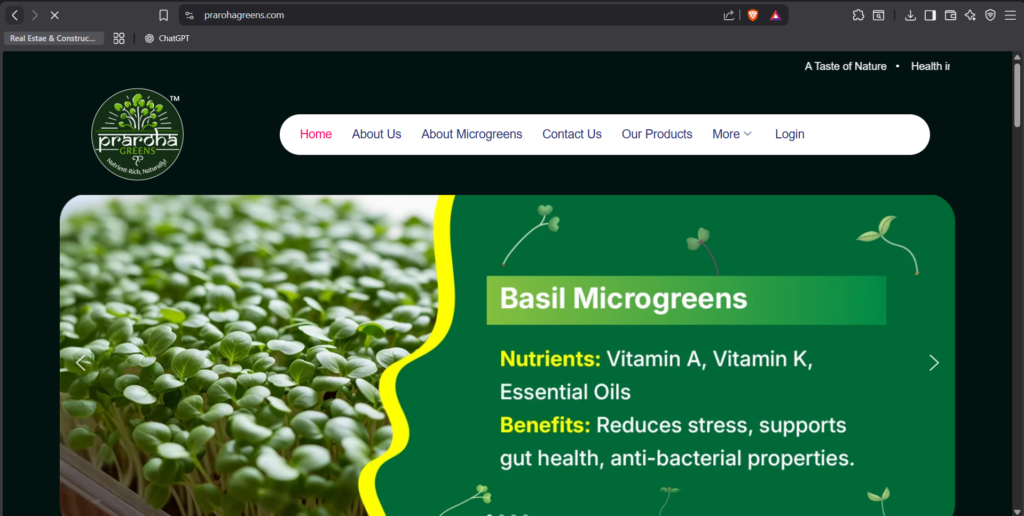The height and width of the screenshot is (516, 1024).
Task: Click the Brave VPN shield icon
Action: click(x=990, y=15)
